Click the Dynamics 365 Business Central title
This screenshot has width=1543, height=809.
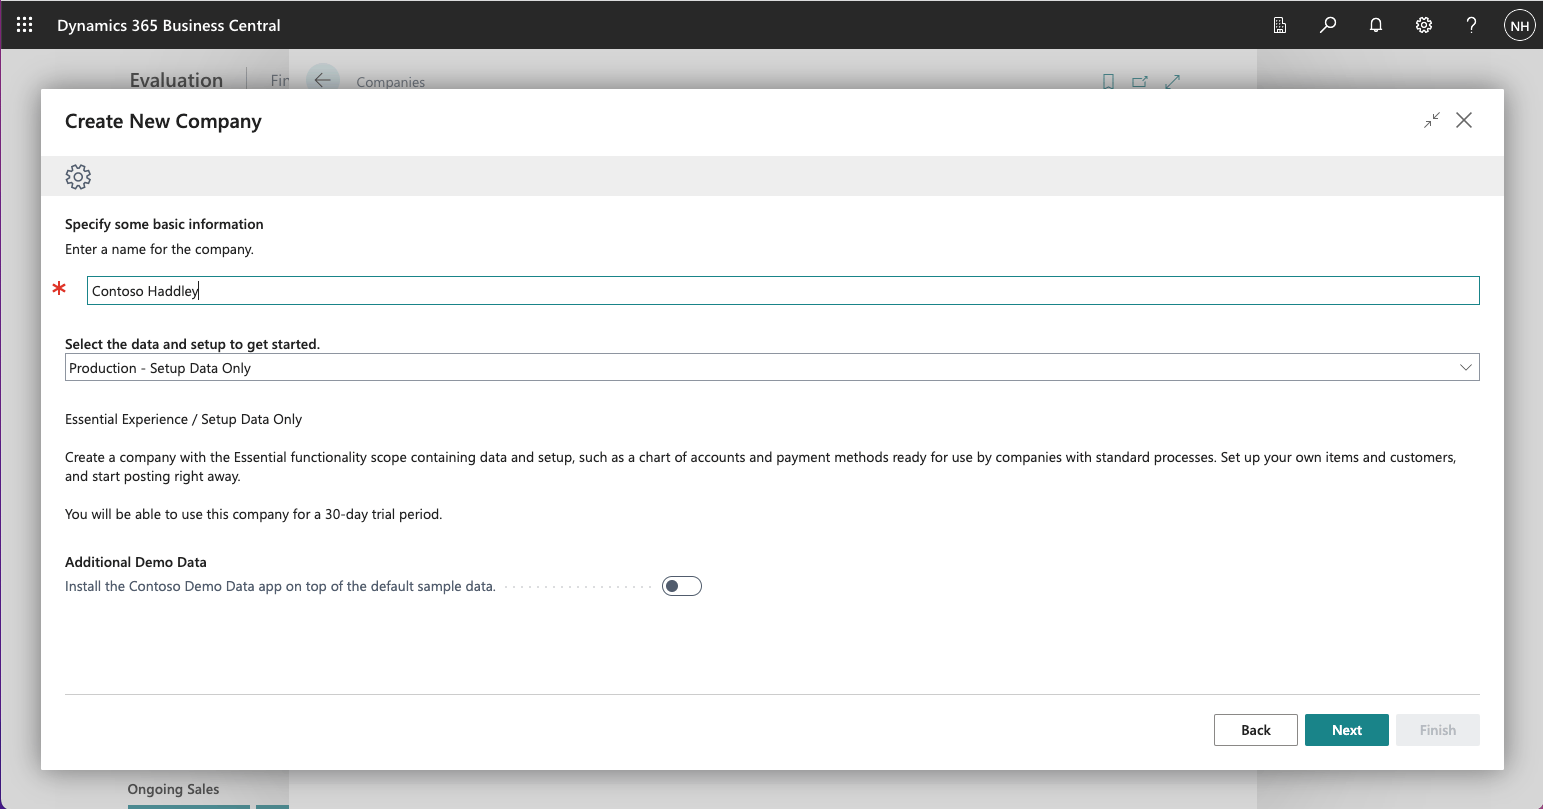point(169,25)
